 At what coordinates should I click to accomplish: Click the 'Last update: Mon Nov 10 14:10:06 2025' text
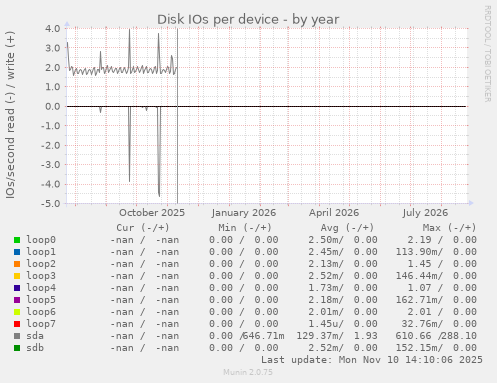(x=372, y=360)
